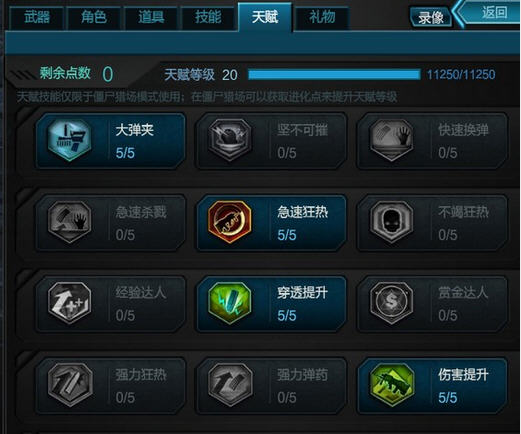This screenshot has height=434, width=521.
Task: Click the 强力弹药 talent icon
Action: 230,385
